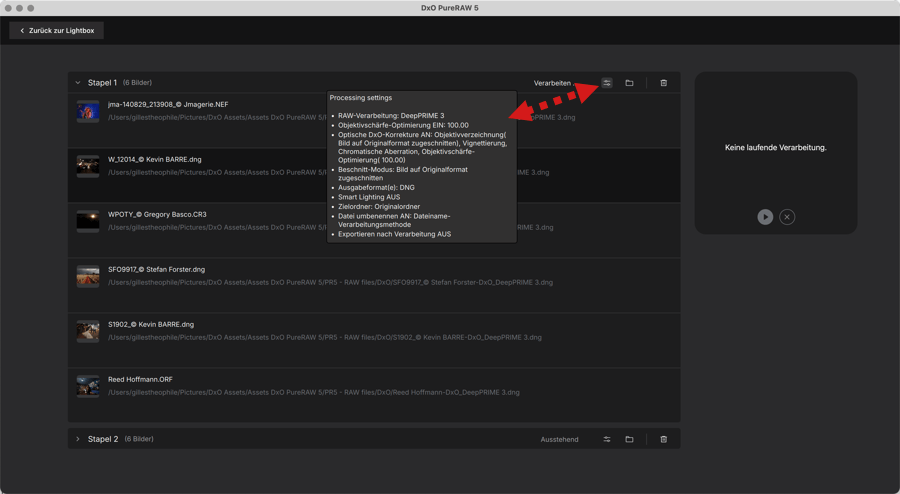Cancel processing with the X button
The height and width of the screenshot is (494, 900).
tap(787, 217)
